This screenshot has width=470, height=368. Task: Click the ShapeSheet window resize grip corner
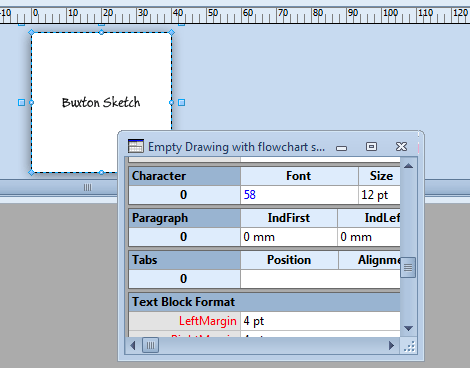[409, 346]
